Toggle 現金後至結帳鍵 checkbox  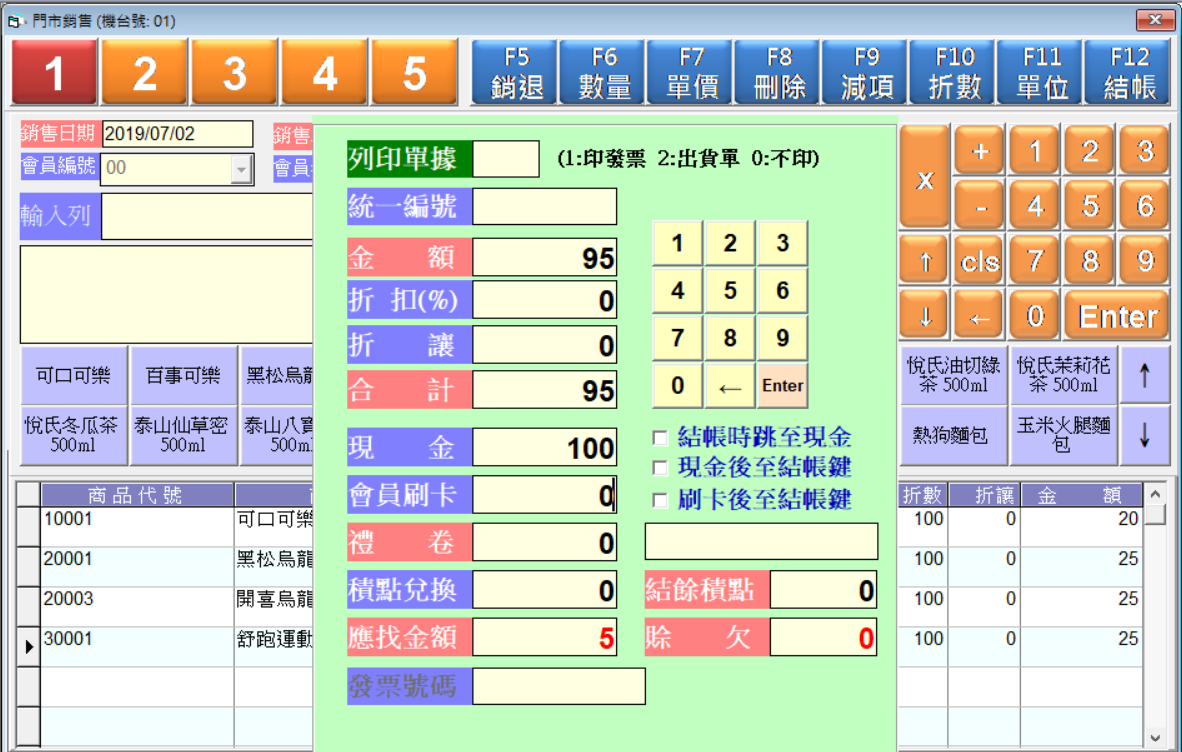point(659,468)
